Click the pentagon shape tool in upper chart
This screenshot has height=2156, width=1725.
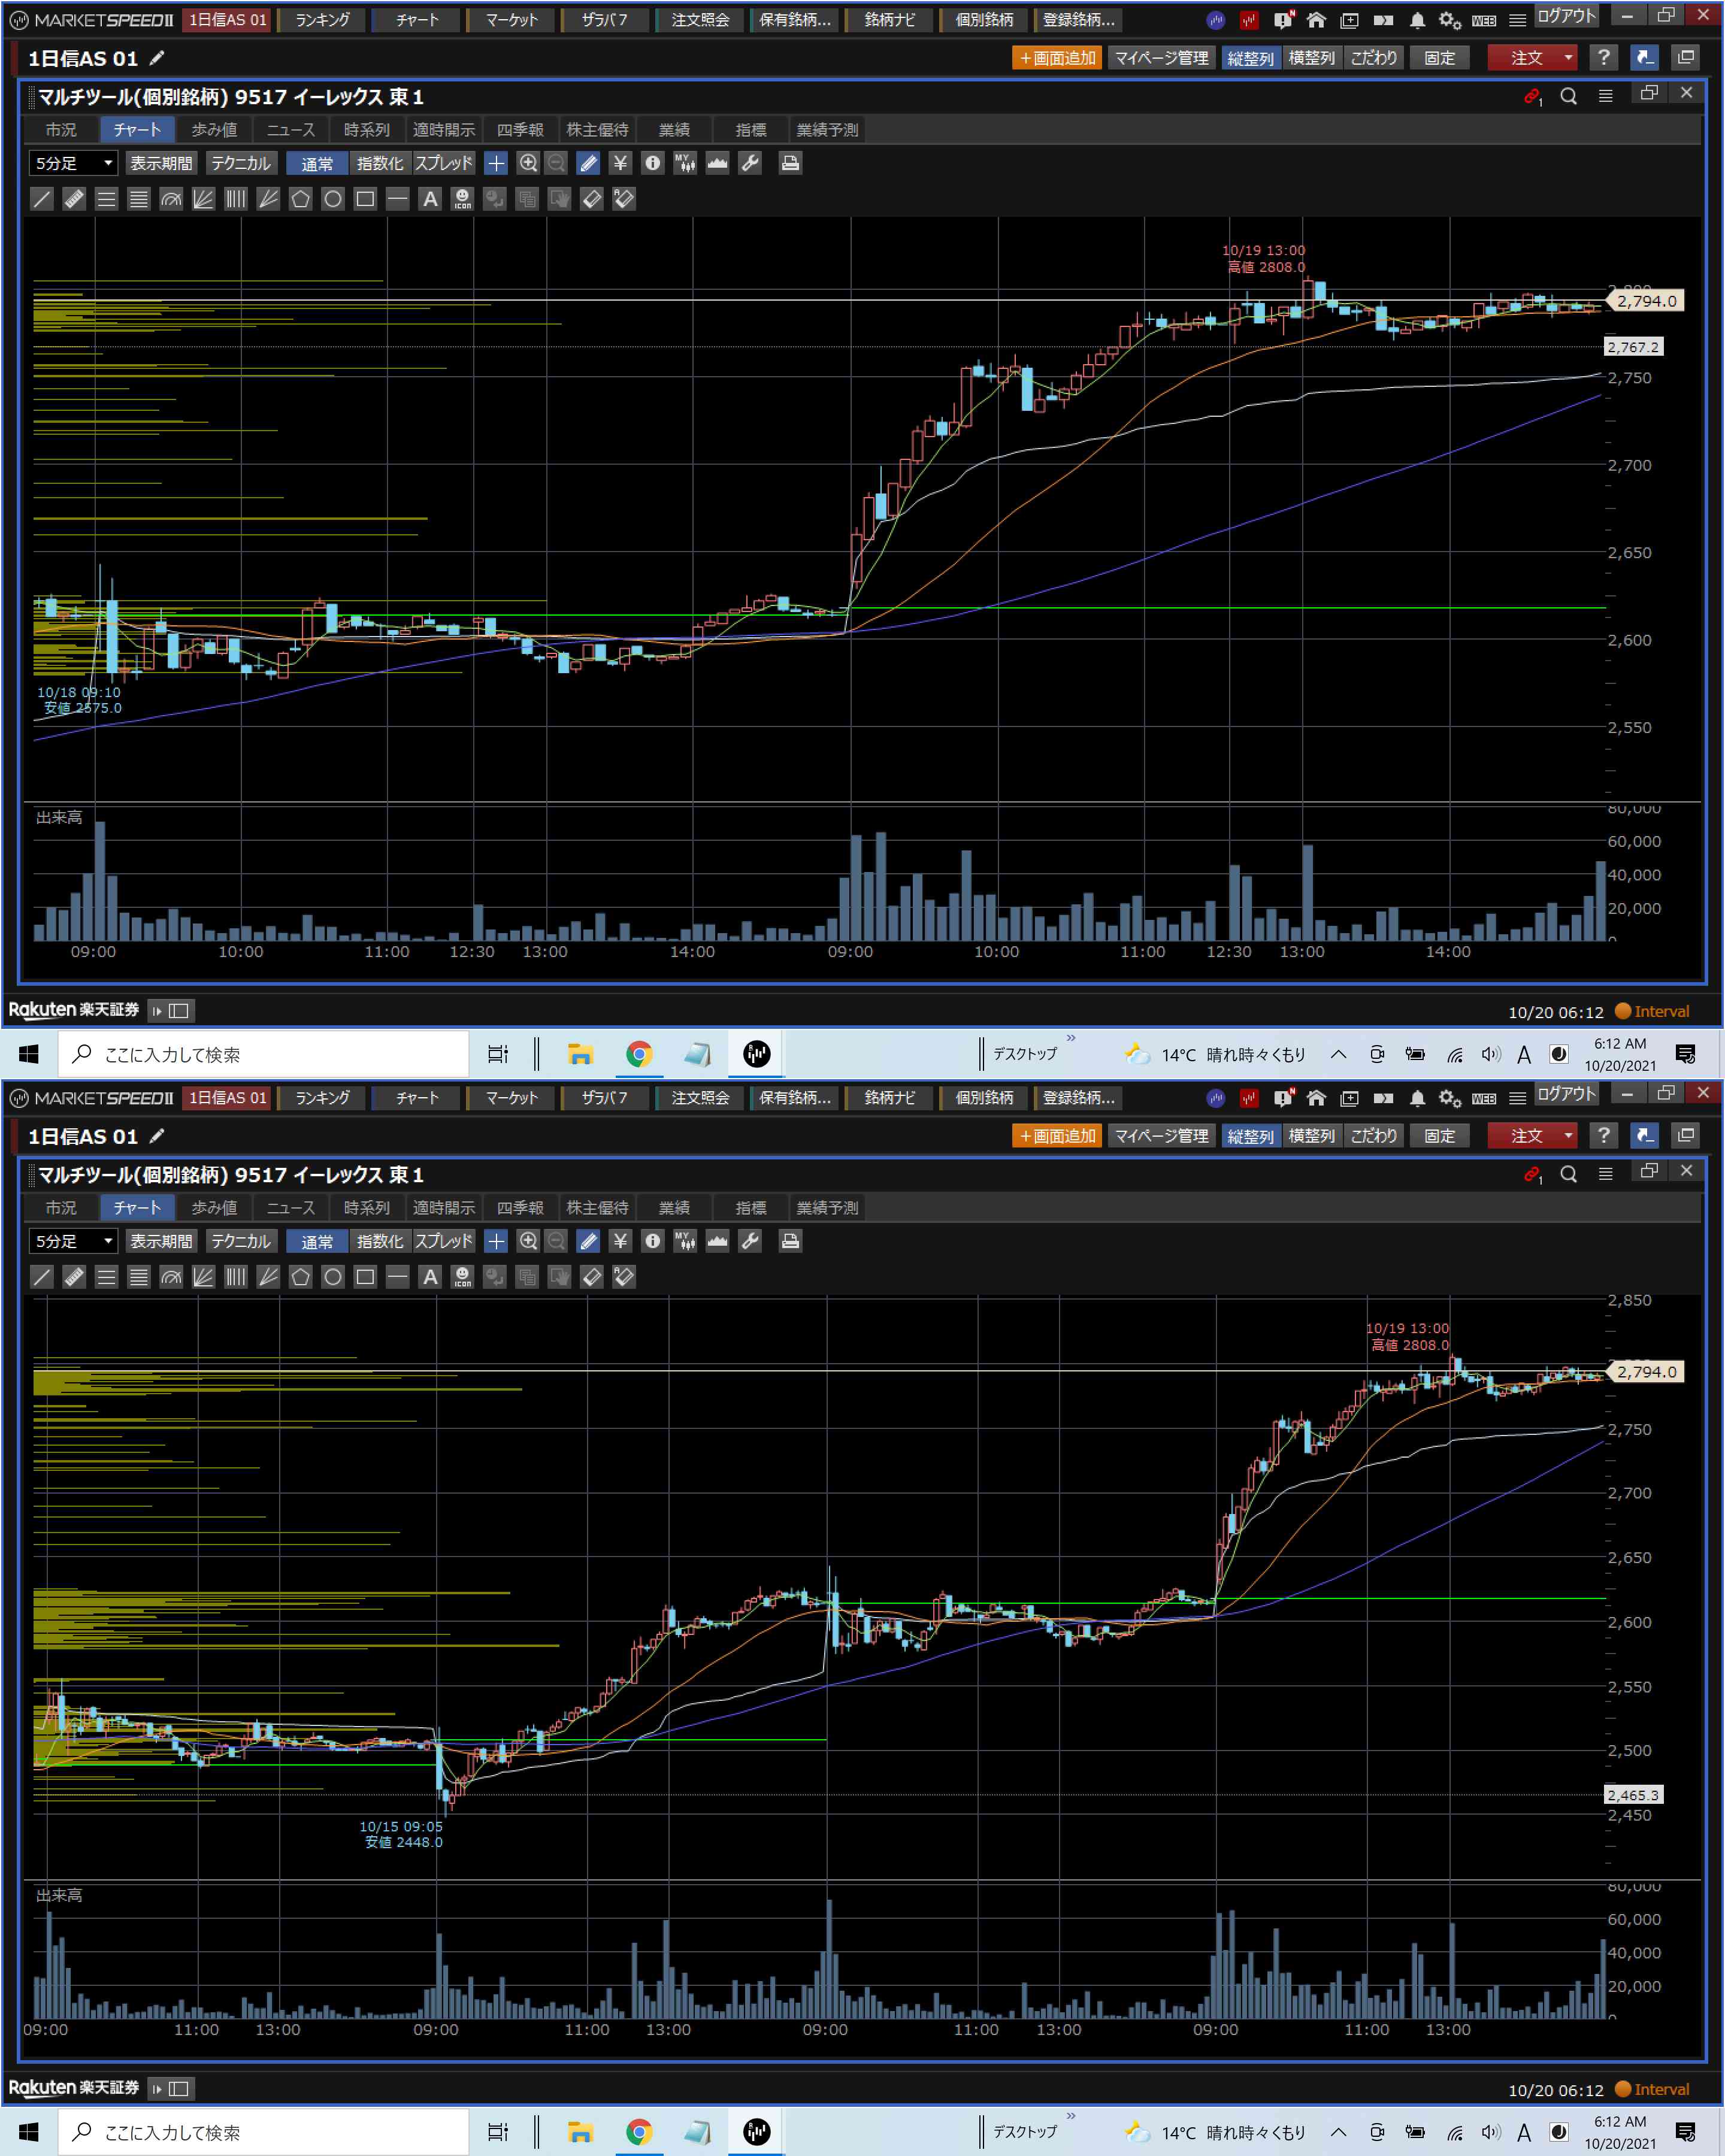(300, 199)
